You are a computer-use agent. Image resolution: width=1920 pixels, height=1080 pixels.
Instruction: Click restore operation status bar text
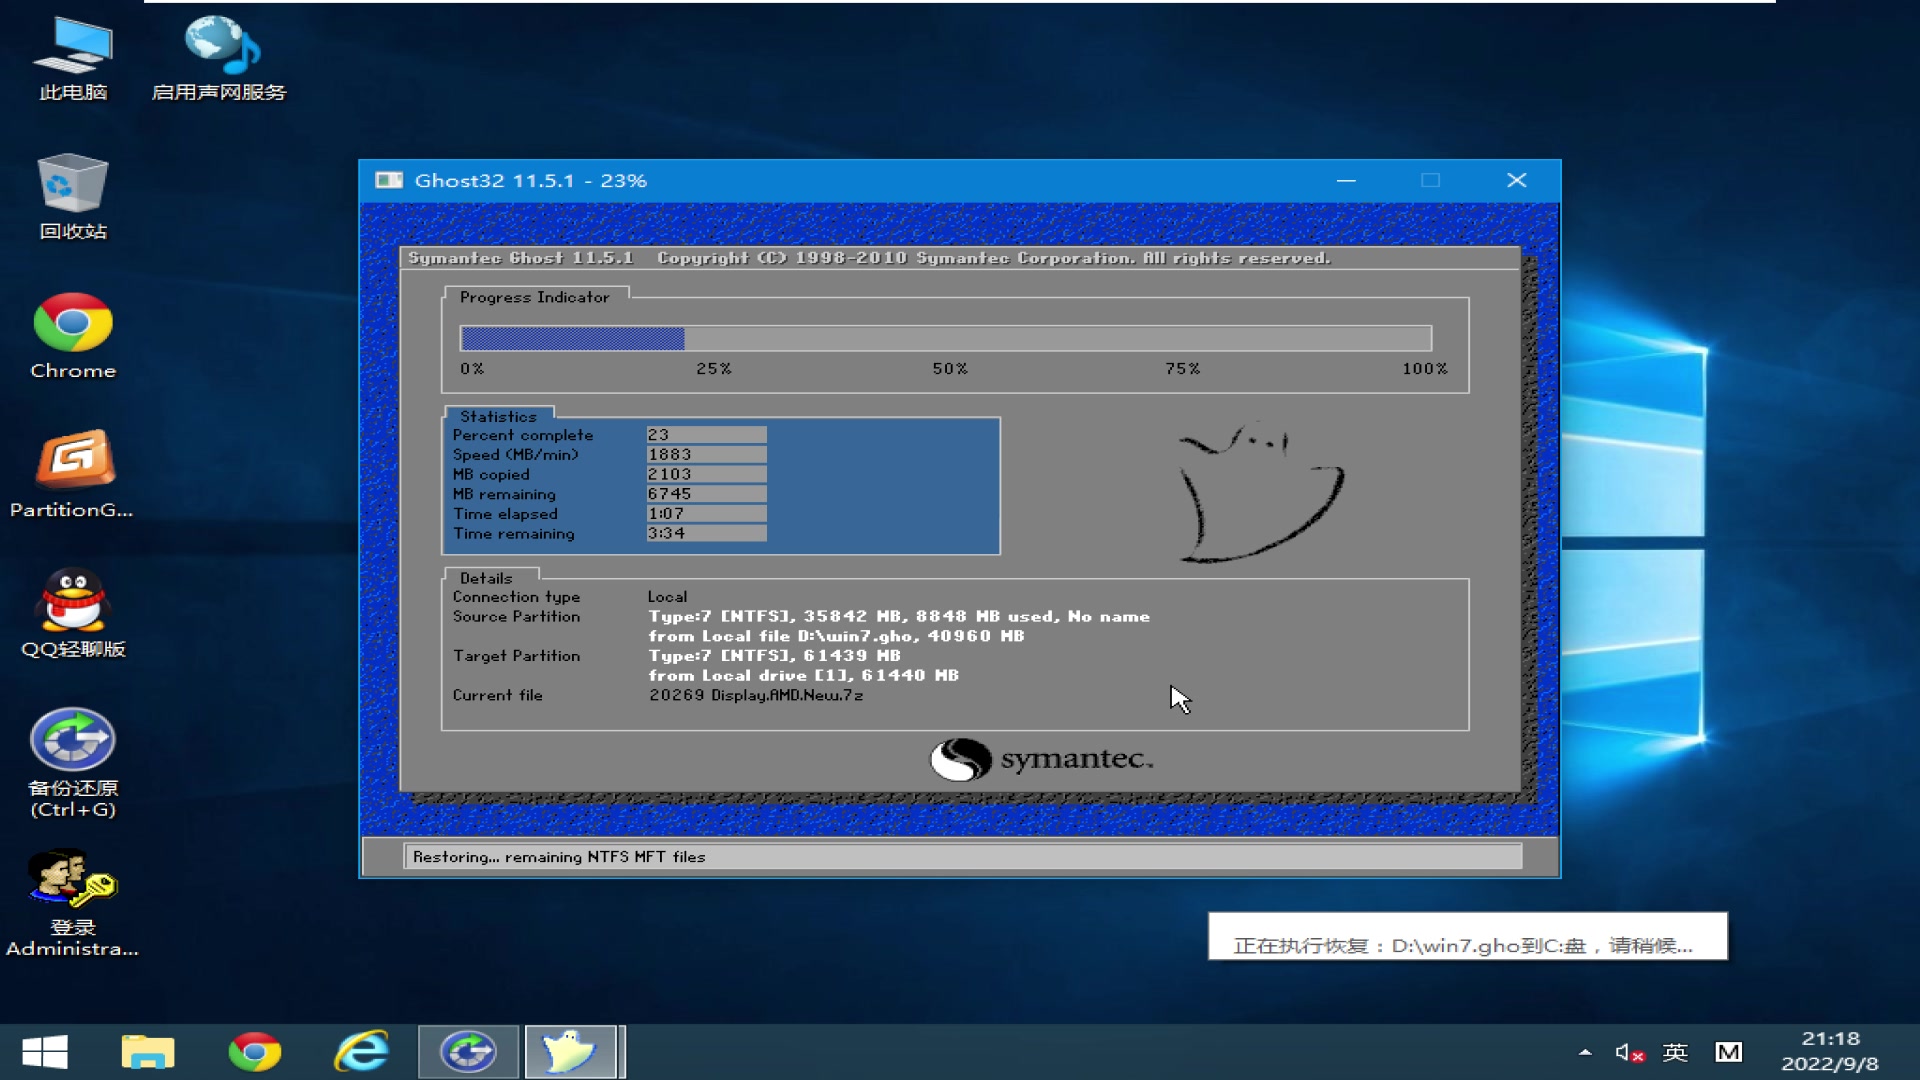(959, 857)
